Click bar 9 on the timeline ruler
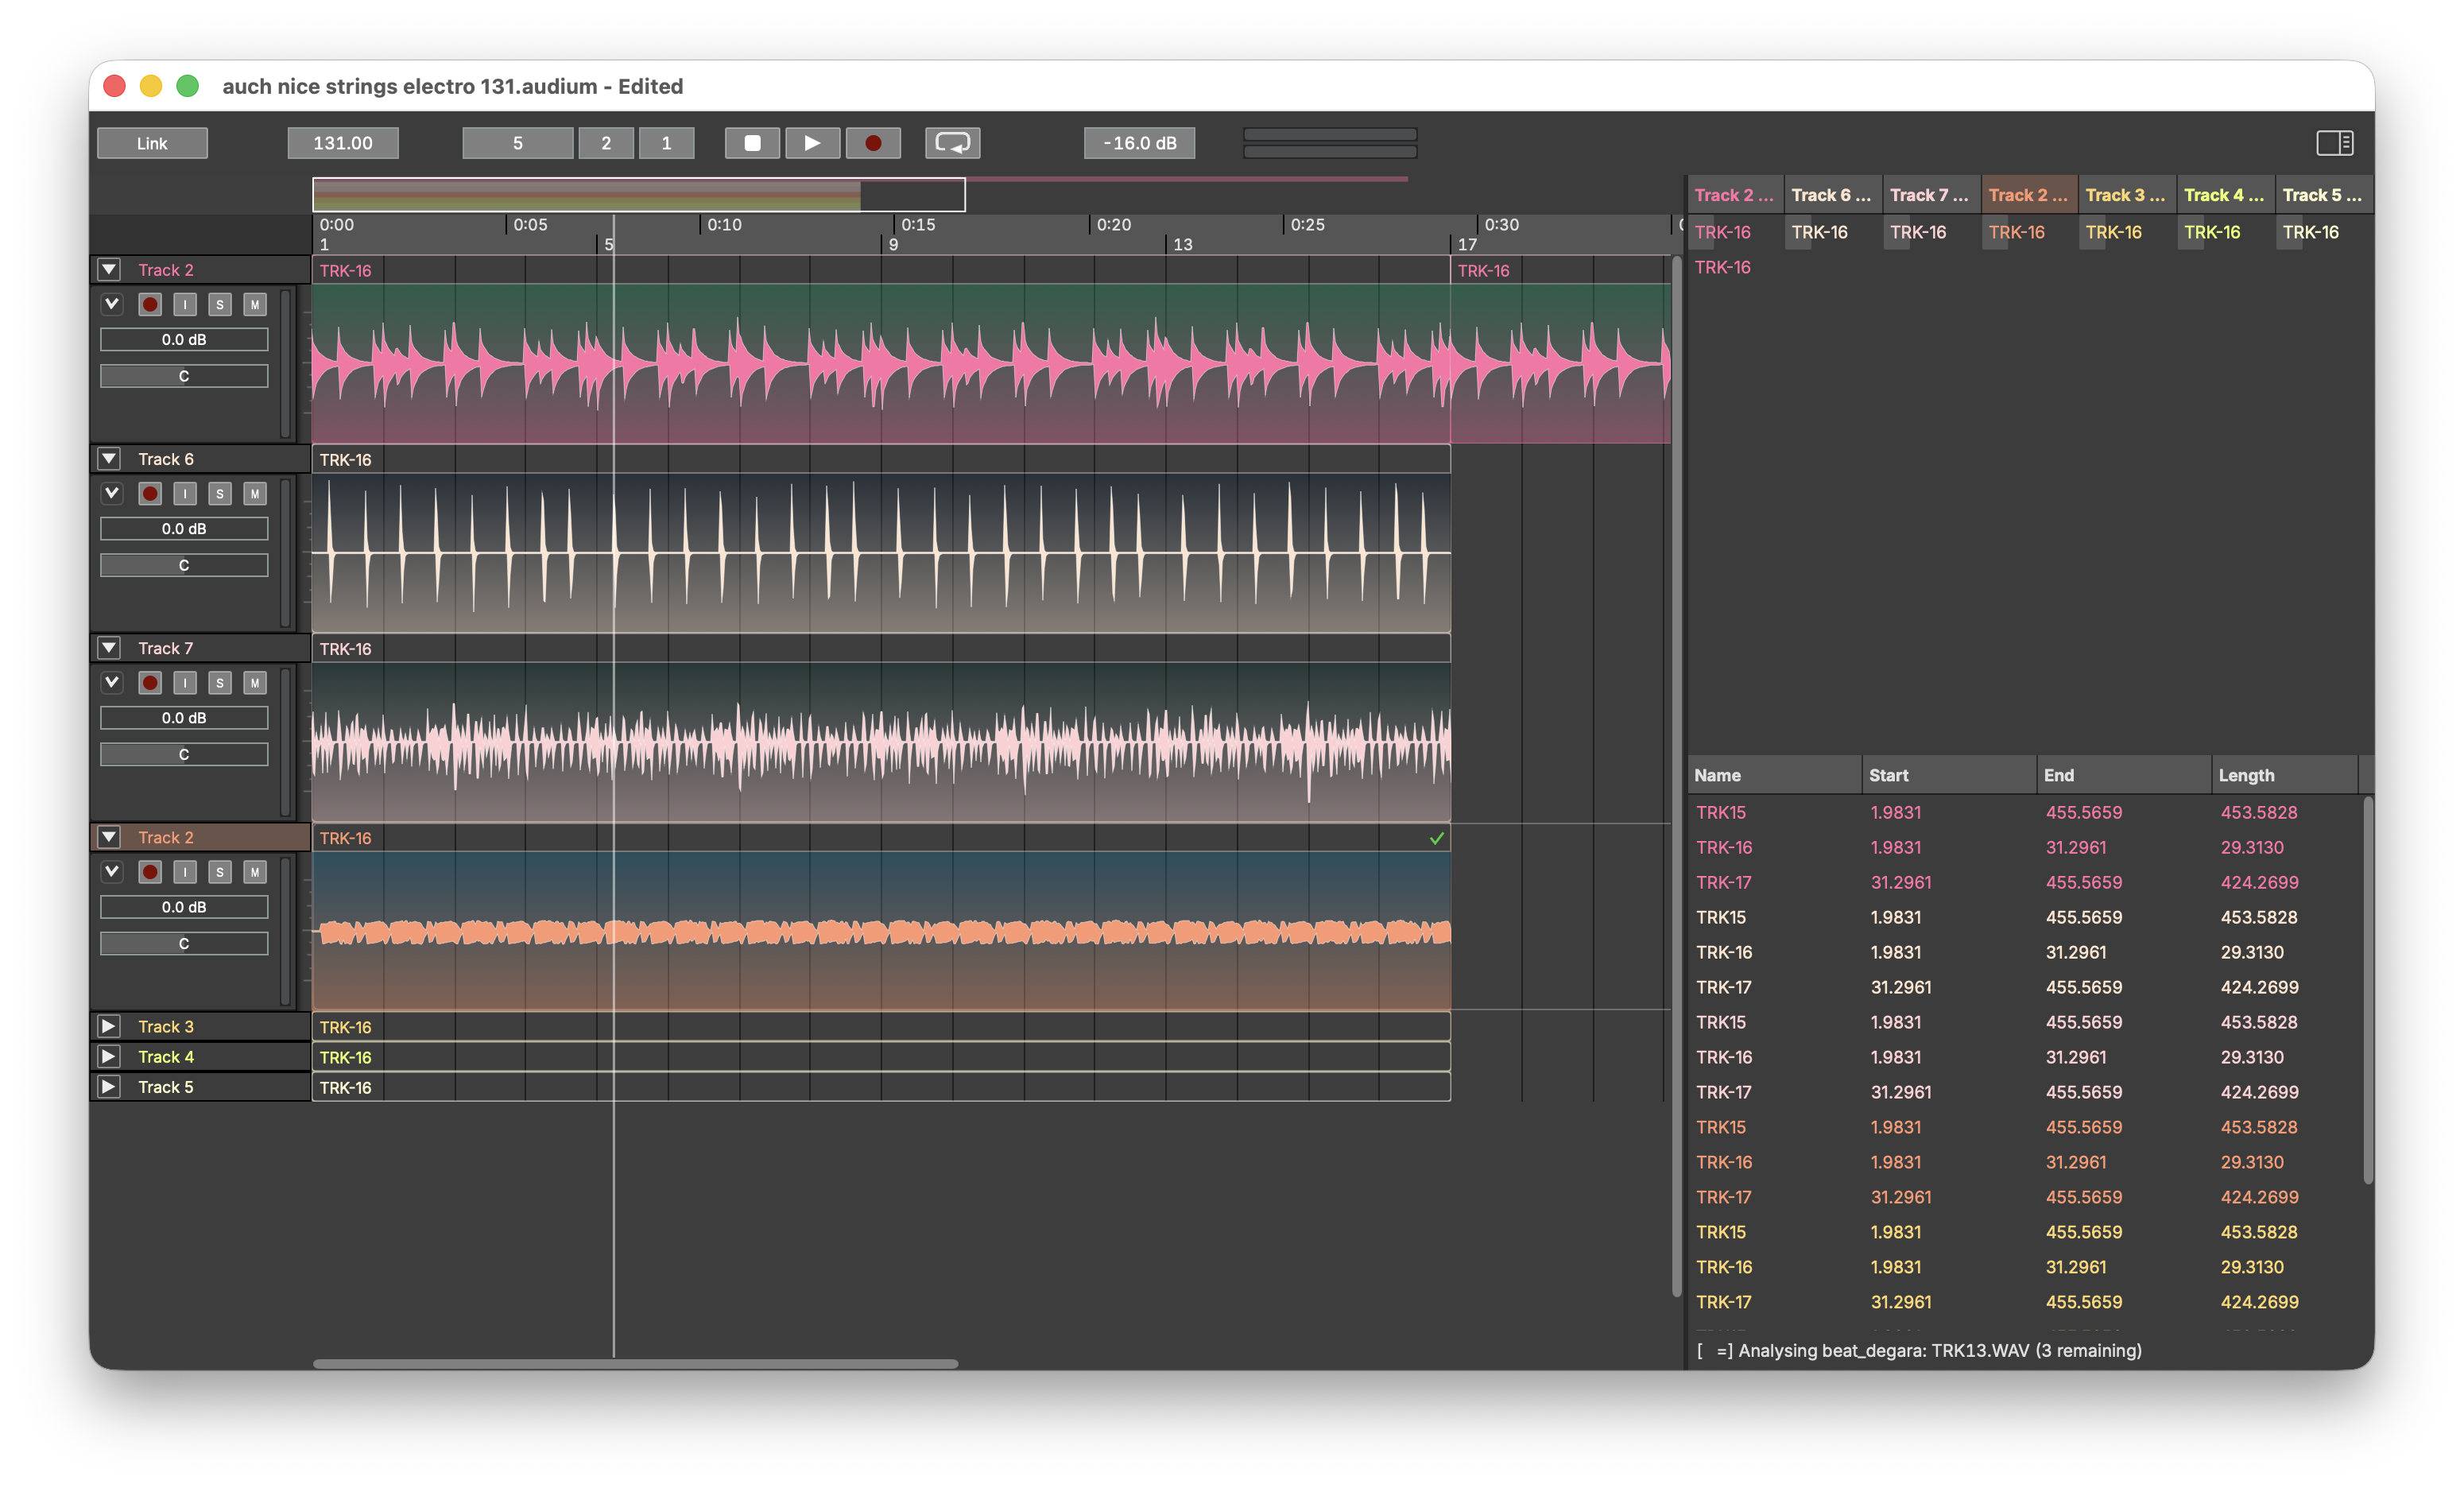2464x1488 pixels. [x=893, y=244]
